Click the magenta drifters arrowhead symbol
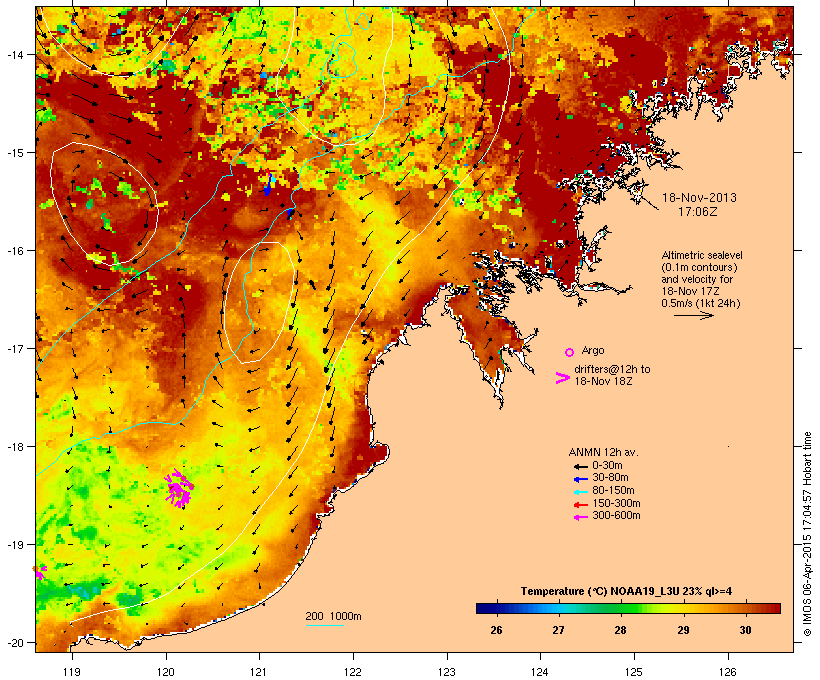This screenshot has height=680, width=820. (x=562, y=378)
